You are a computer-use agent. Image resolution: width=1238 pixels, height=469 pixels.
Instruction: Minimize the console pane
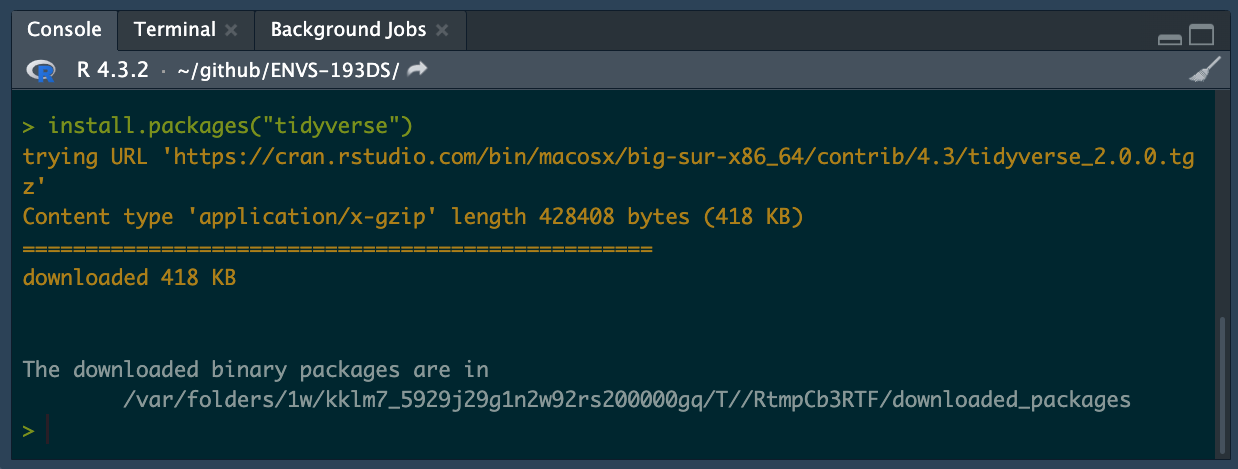point(1169,38)
